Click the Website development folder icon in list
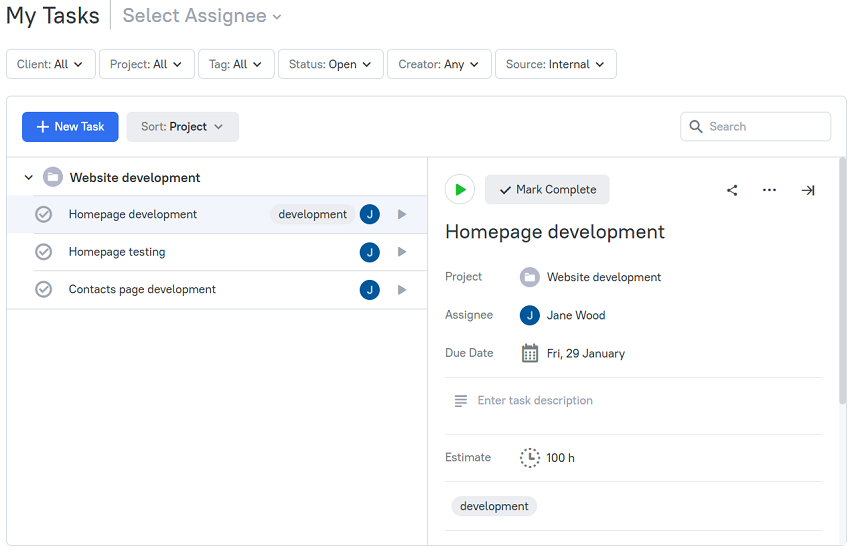 (x=53, y=177)
